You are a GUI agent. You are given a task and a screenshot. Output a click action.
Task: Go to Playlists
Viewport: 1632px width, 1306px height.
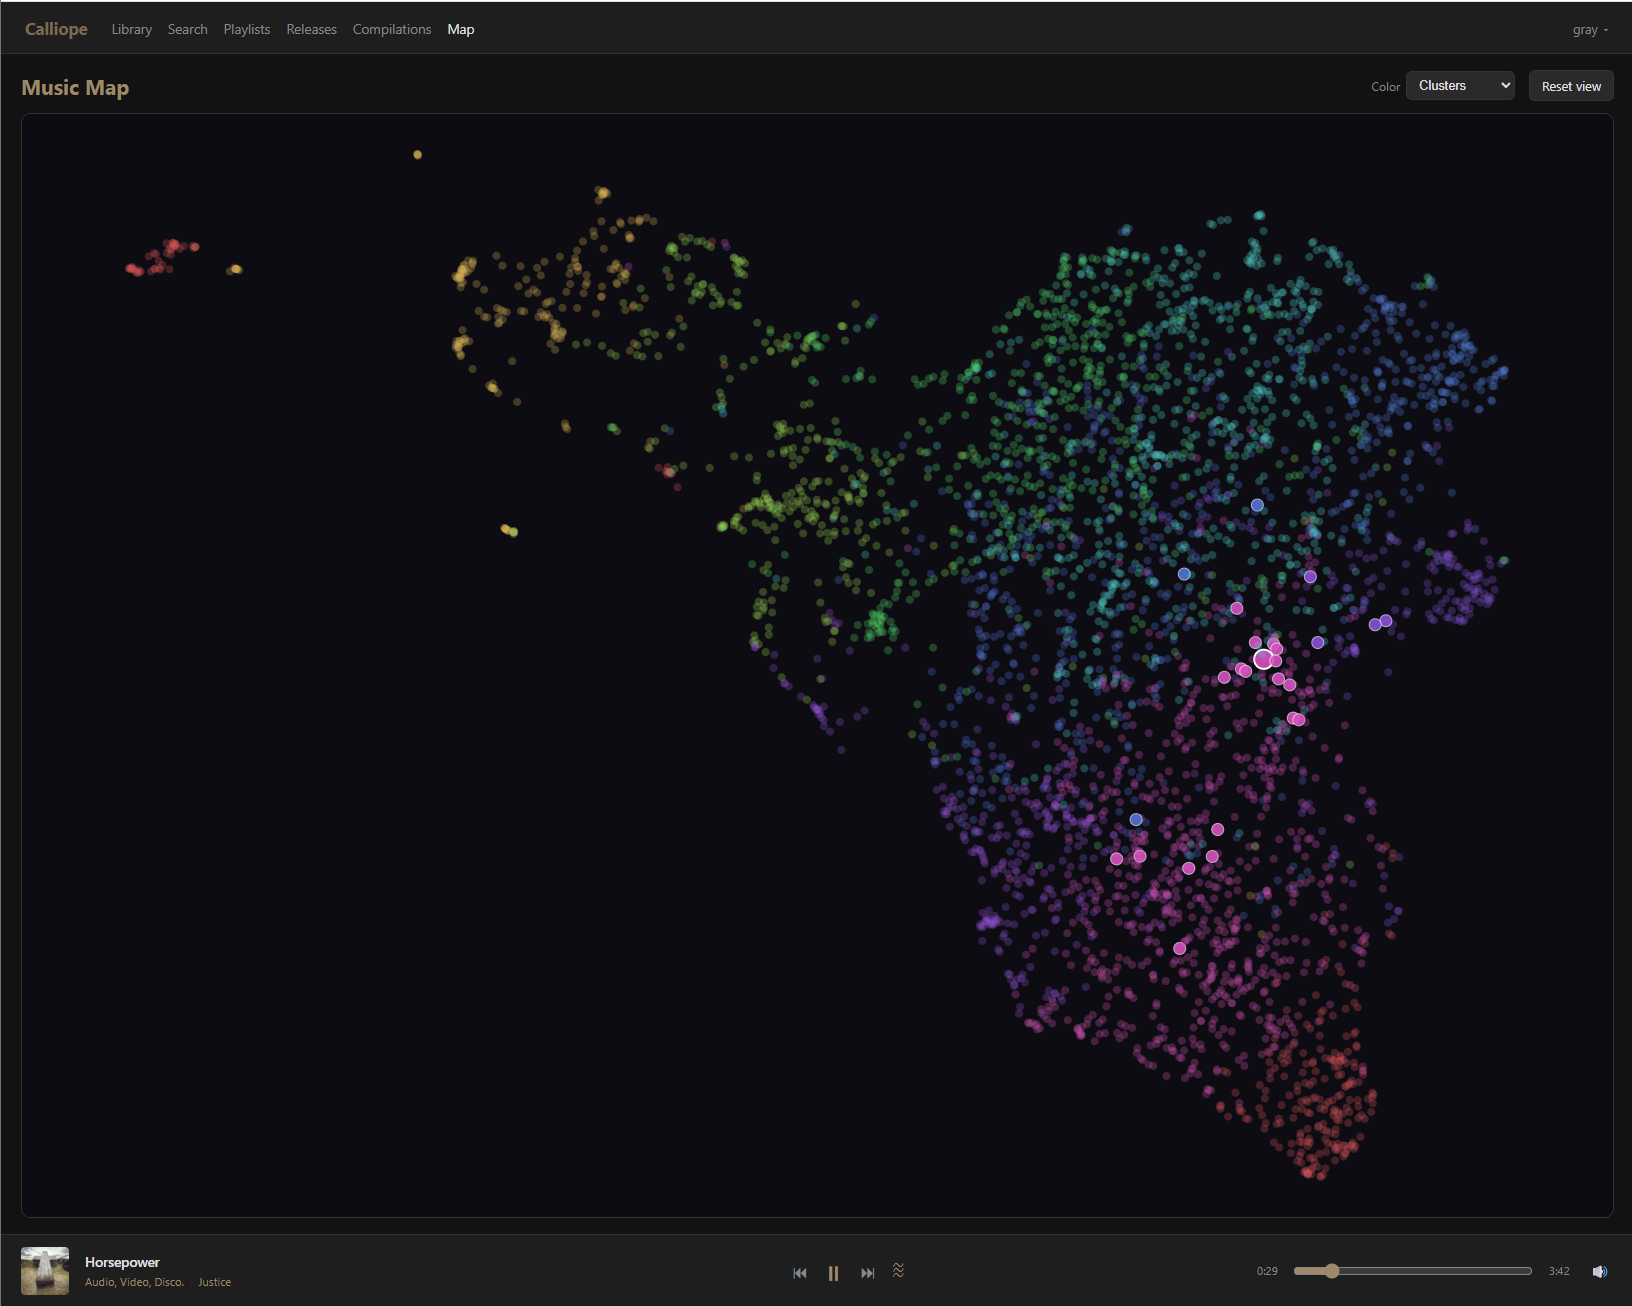click(x=247, y=29)
